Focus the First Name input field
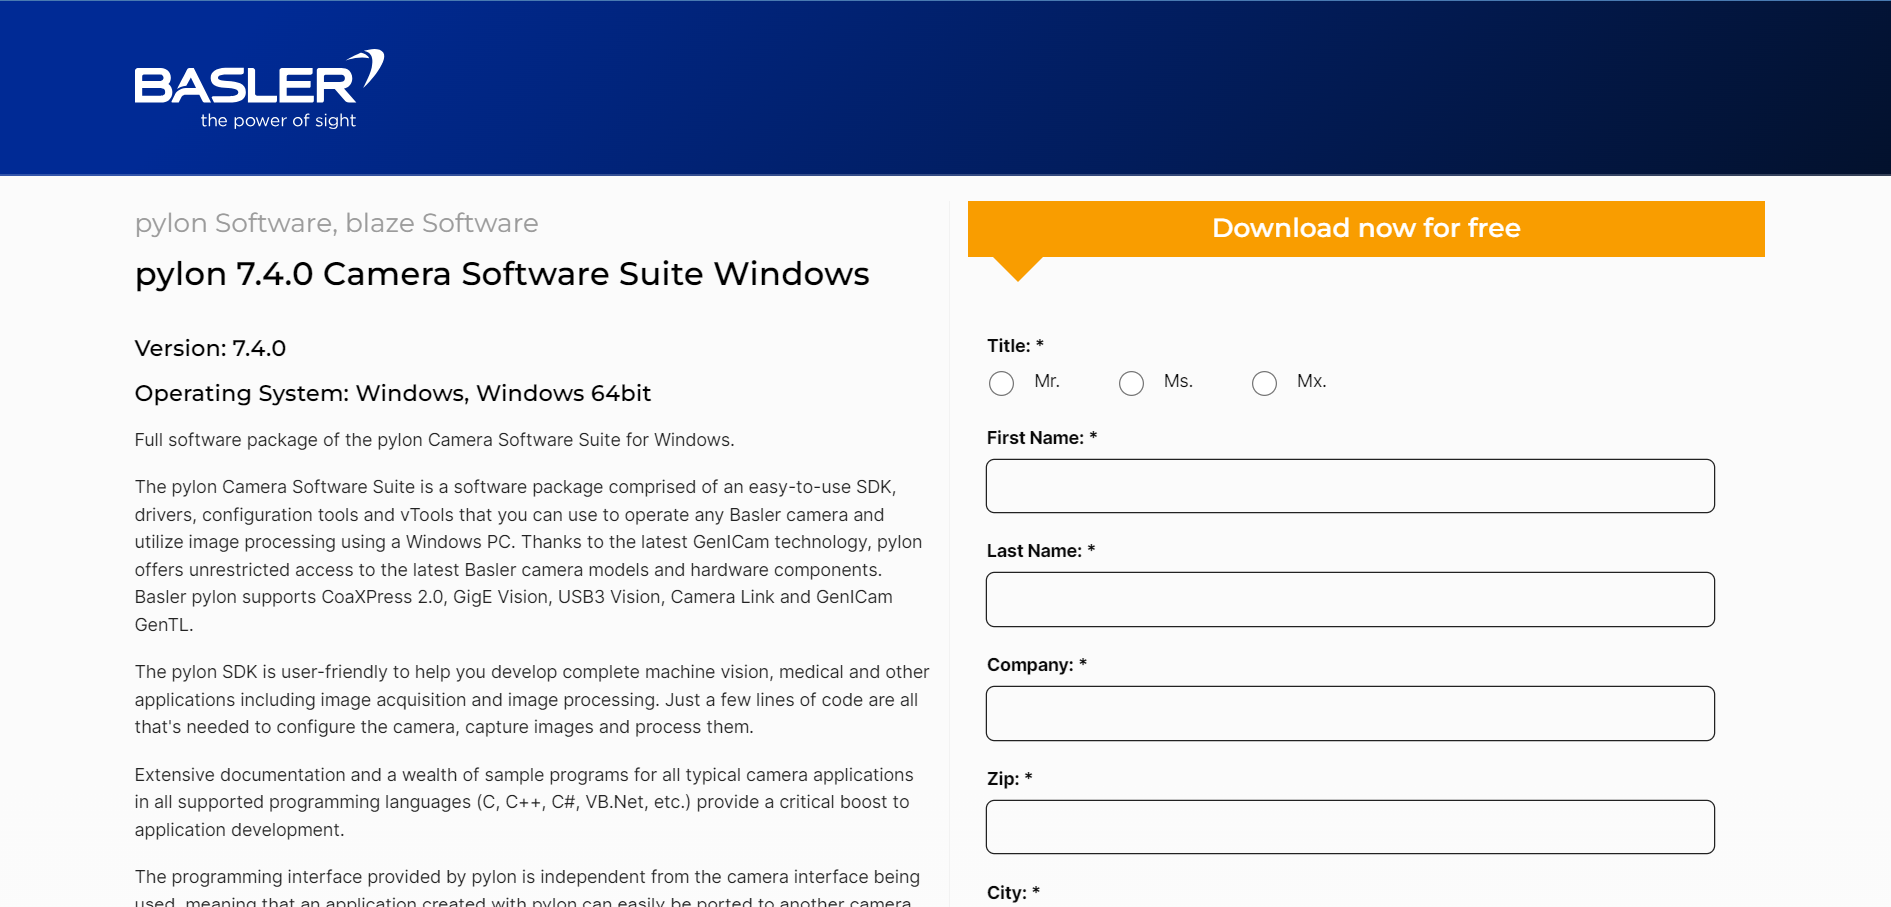Viewport: 1891px width, 907px height. tap(1350, 486)
